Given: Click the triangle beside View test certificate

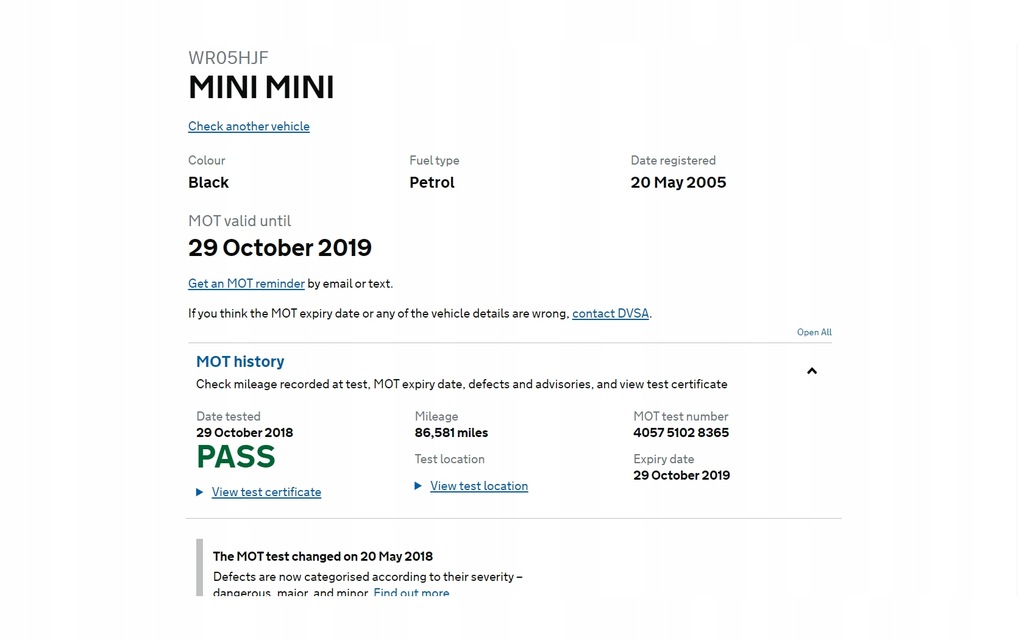Looking at the screenshot, I should pos(200,492).
